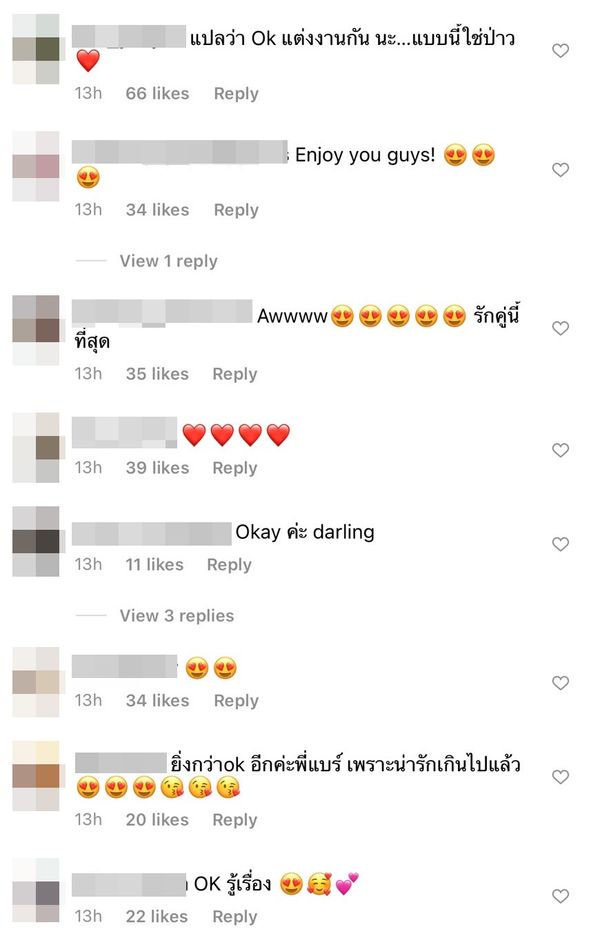This screenshot has width=600, height=943.
Task: Like the 'Awwww' comment with heart icon
Action: click(x=560, y=328)
